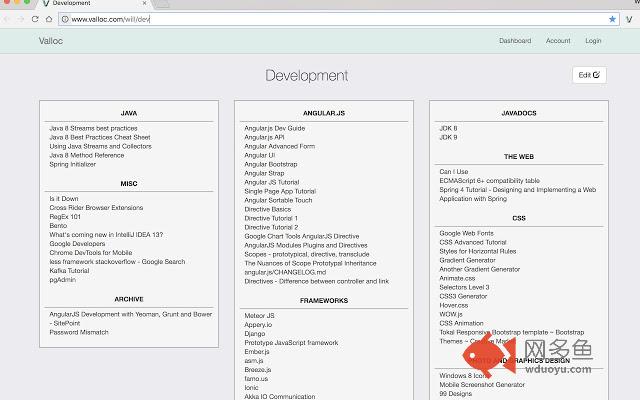Open the Angular UI link
The height and width of the screenshot is (400, 640).
(260, 155)
